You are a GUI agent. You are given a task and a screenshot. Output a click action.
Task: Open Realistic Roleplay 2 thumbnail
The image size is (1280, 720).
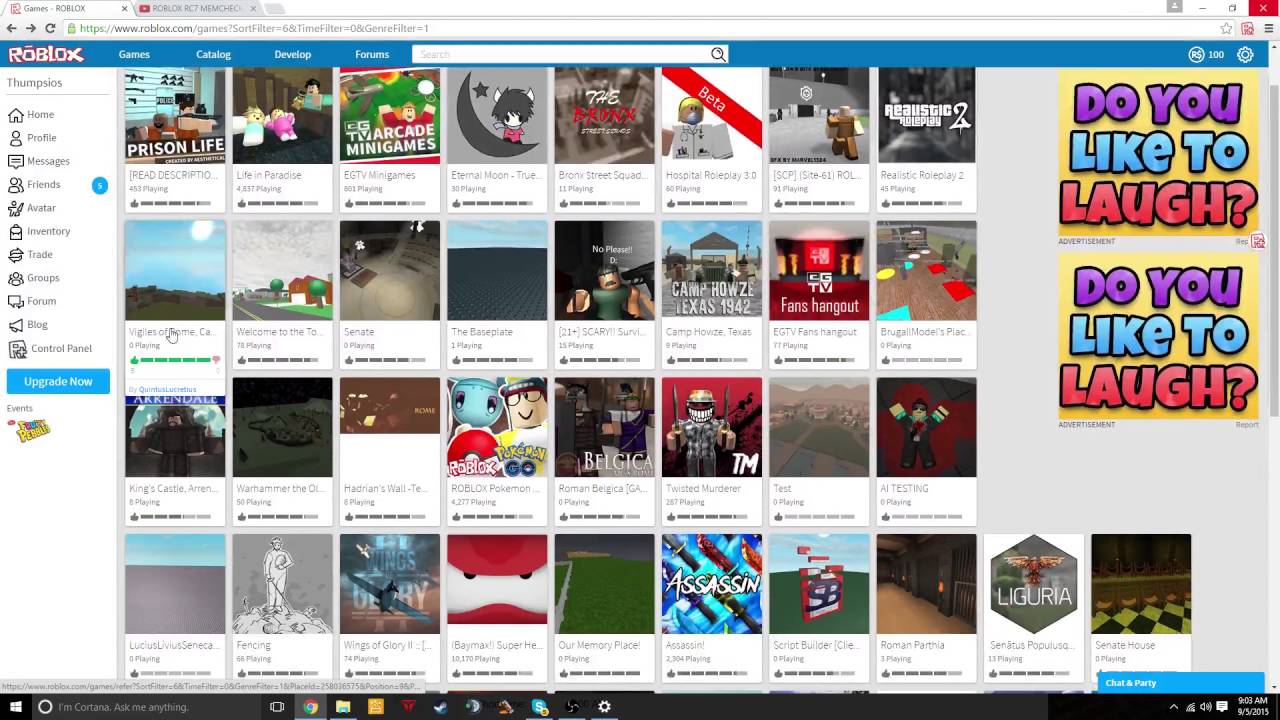[926, 114]
